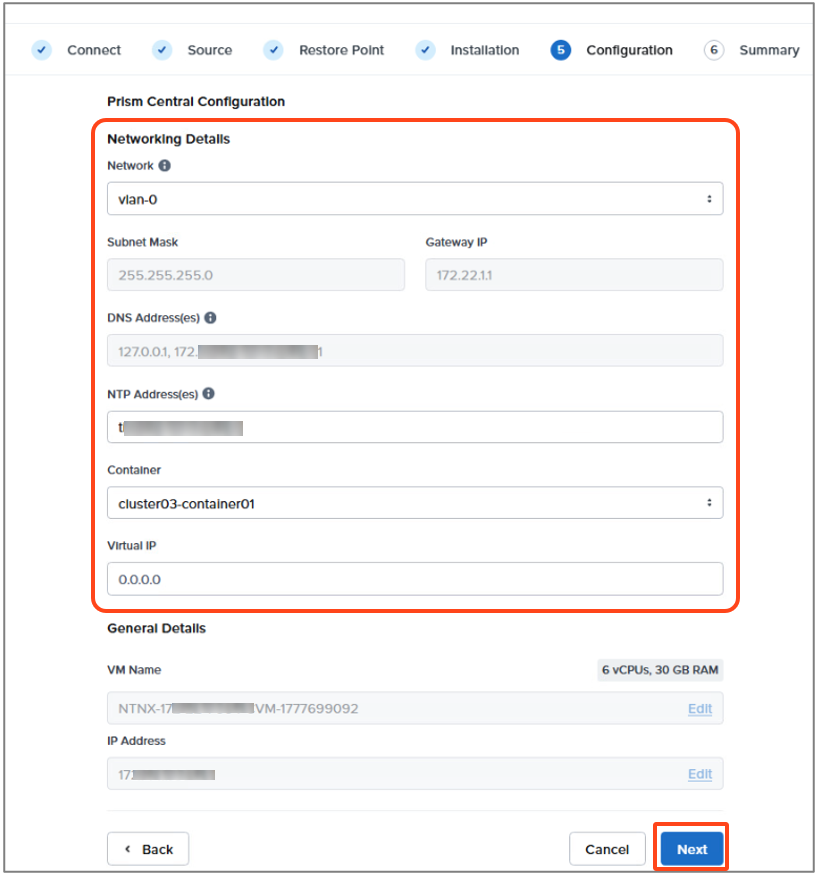Click the 'VM Name' label
This screenshot has width=819, height=879.
pyautogui.click(x=134, y=670)
